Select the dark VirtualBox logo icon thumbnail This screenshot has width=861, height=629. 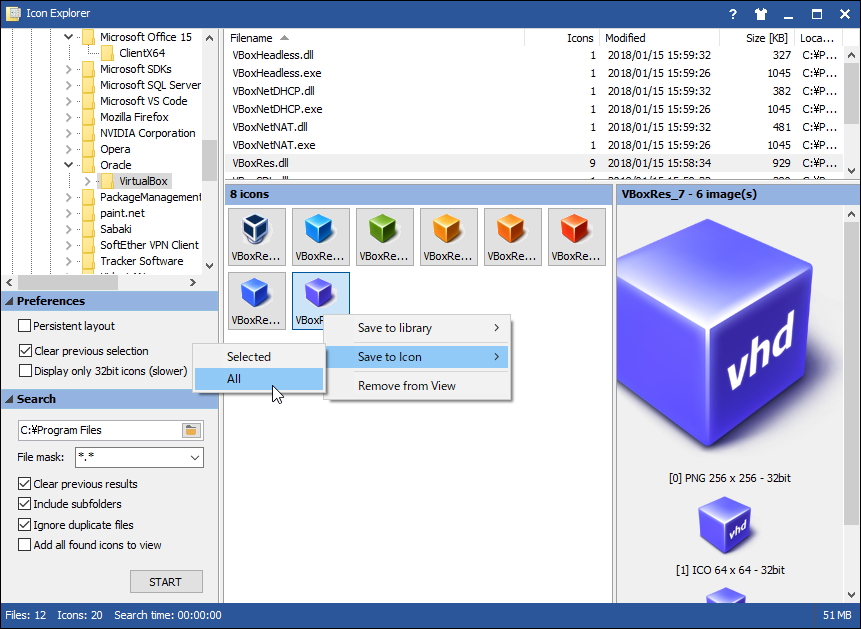pos(256,237)
